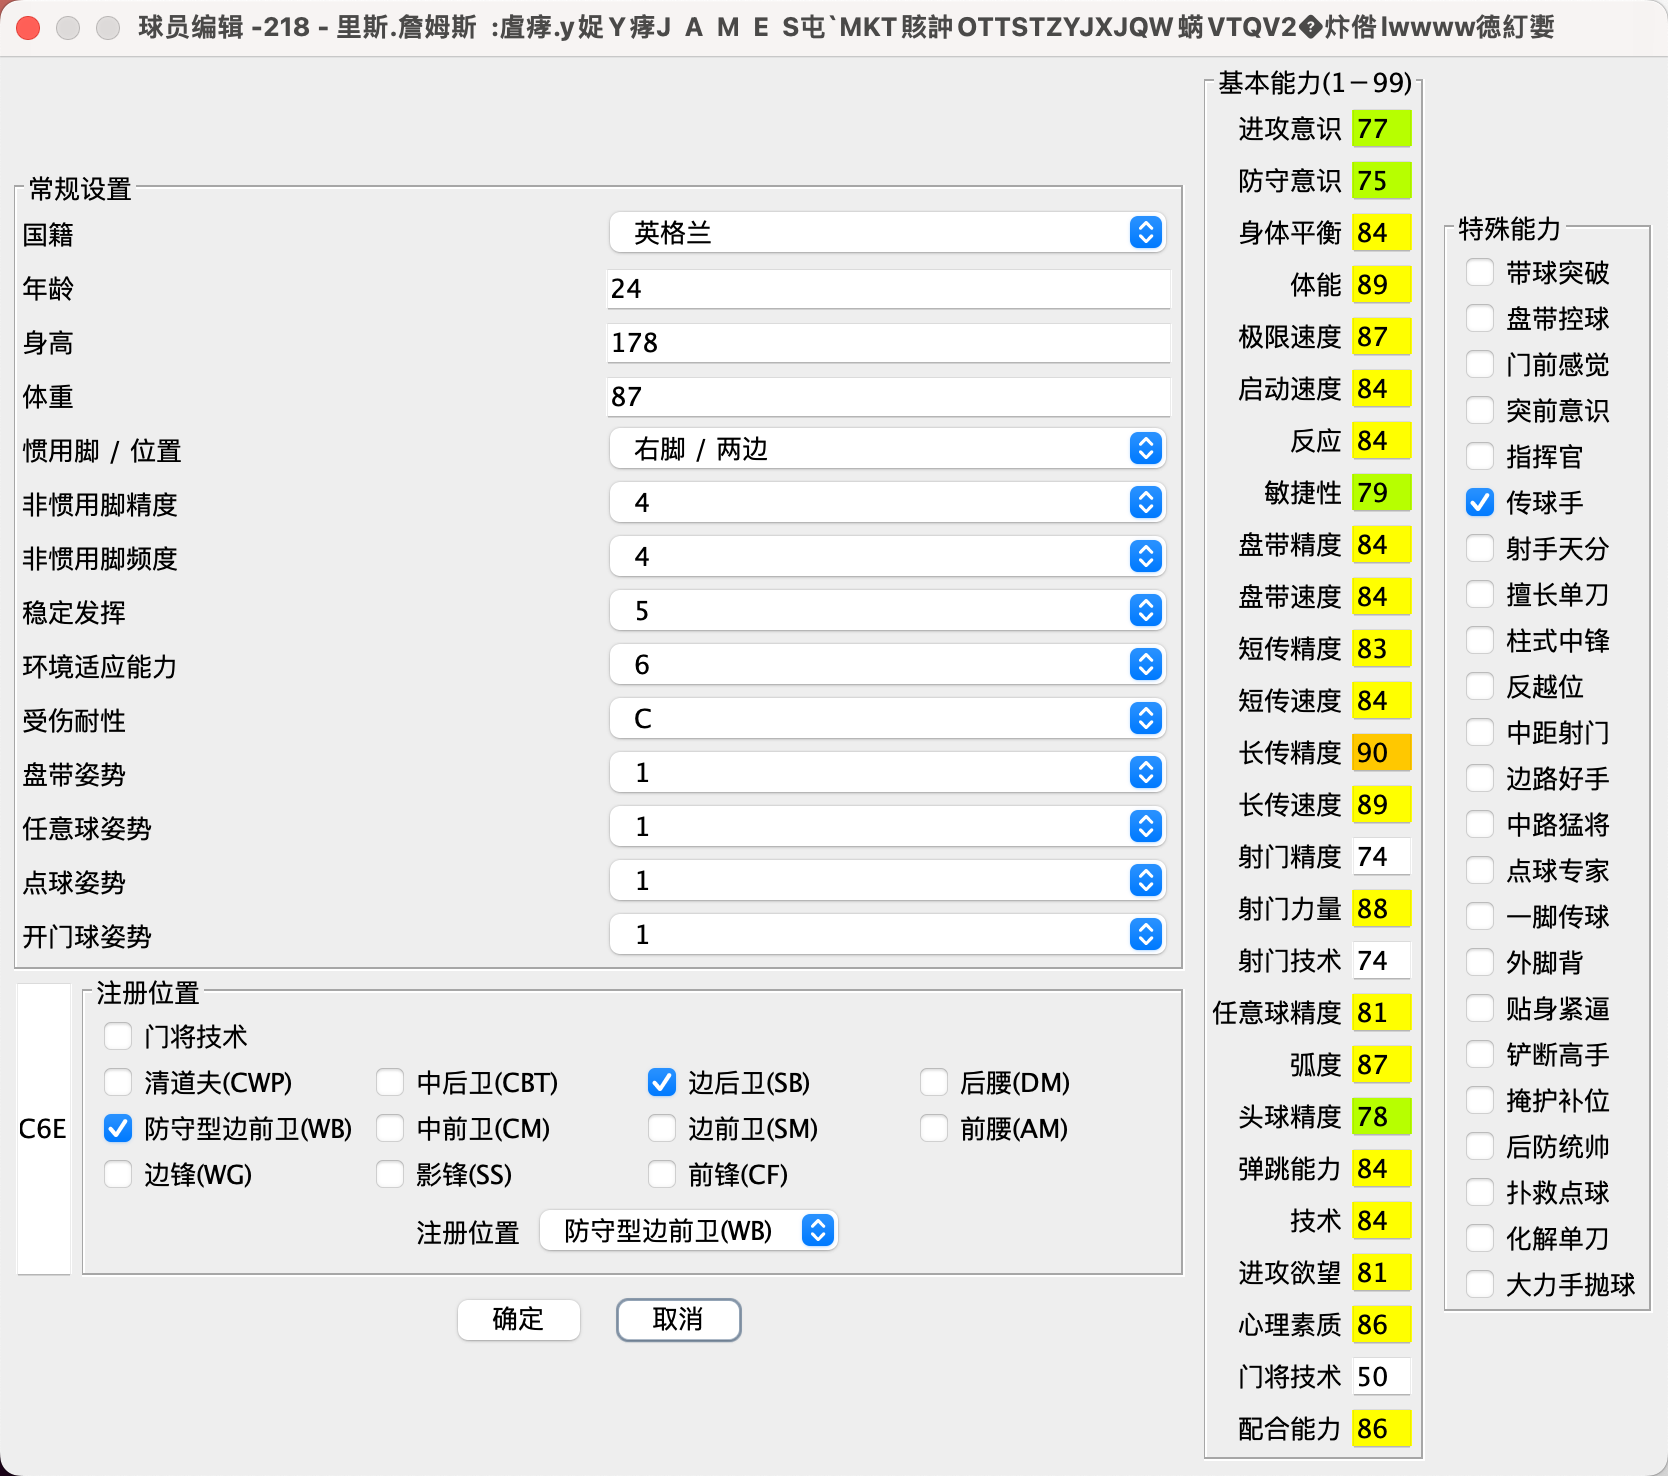The height and width of the screenshot is (1476, 1668).
Task: Click the 身高 field showing 178
Action: (887, 343)
